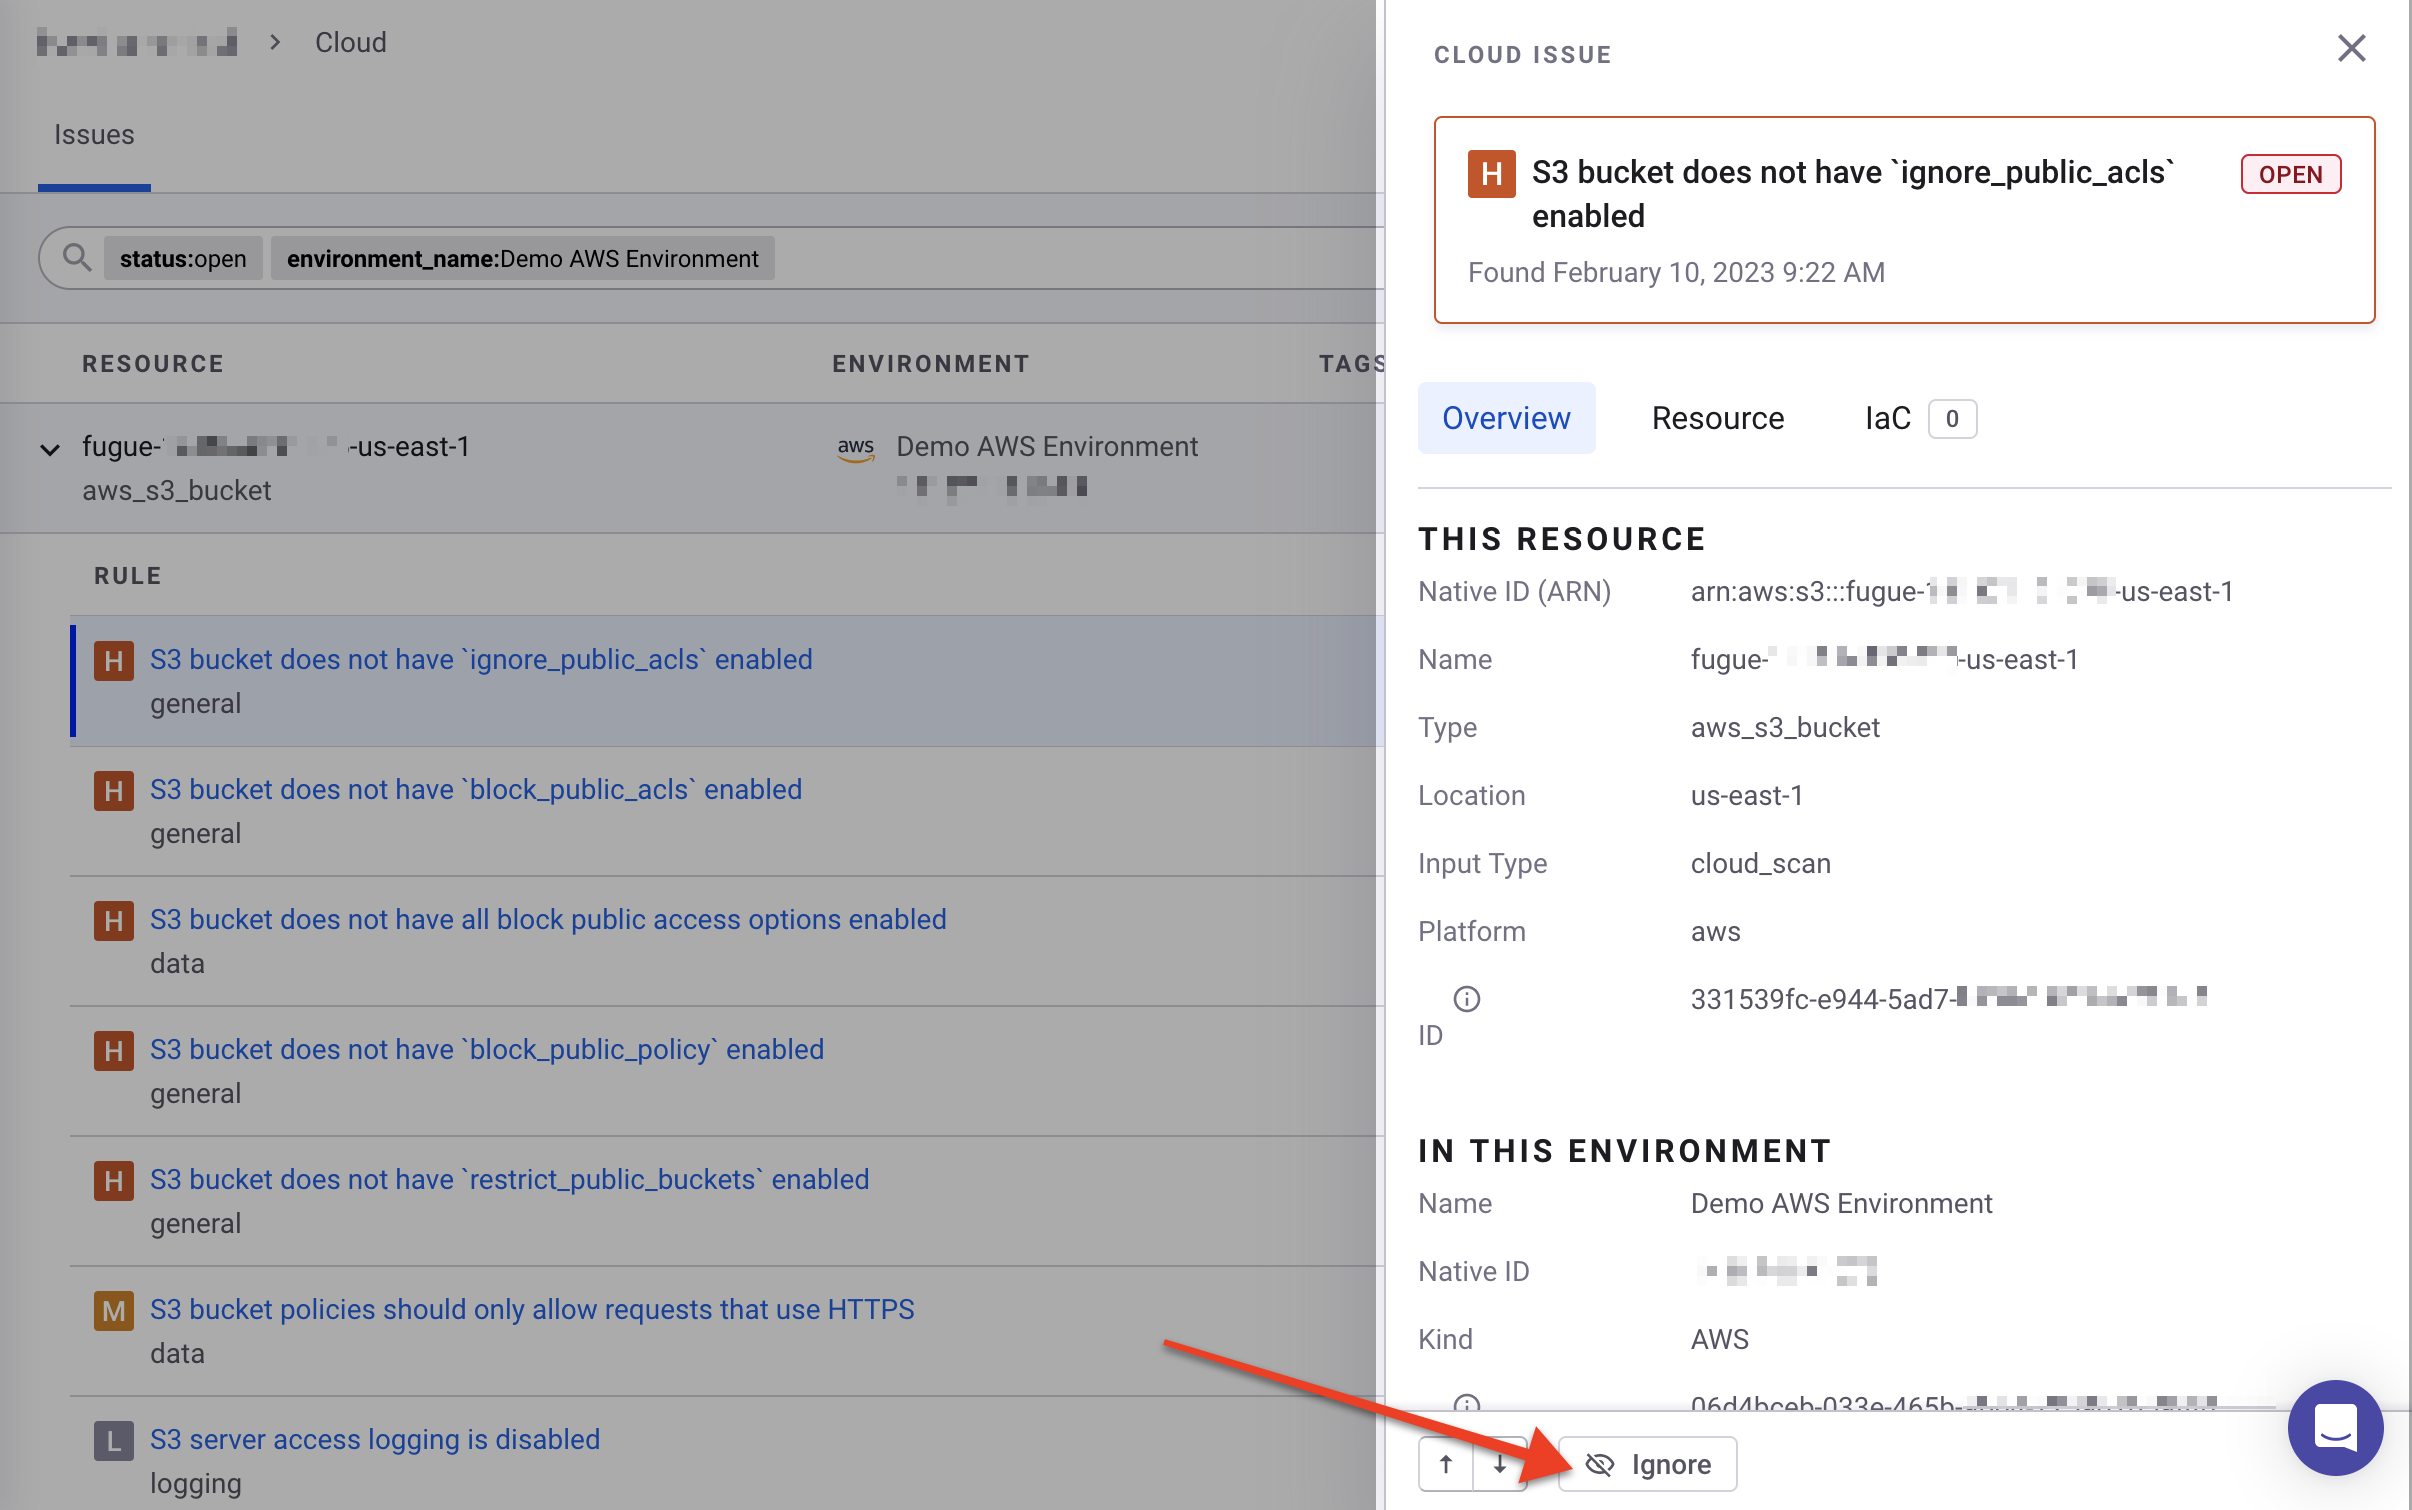Click the Cloud breadcrumb link
The height and width of the screenshot is (1510, 2412).
(x=350, y=42)
